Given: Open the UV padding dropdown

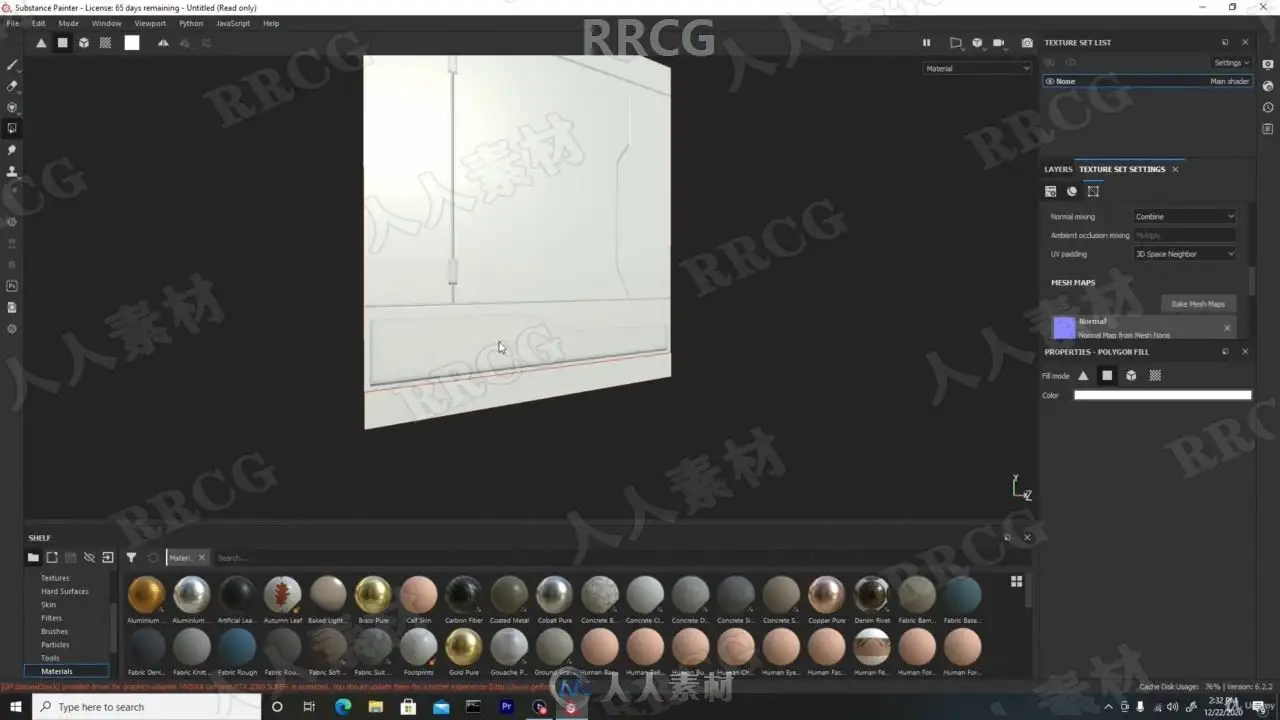Looking at the screenshot, I should pyautogui.click(x=1184, y=254).
